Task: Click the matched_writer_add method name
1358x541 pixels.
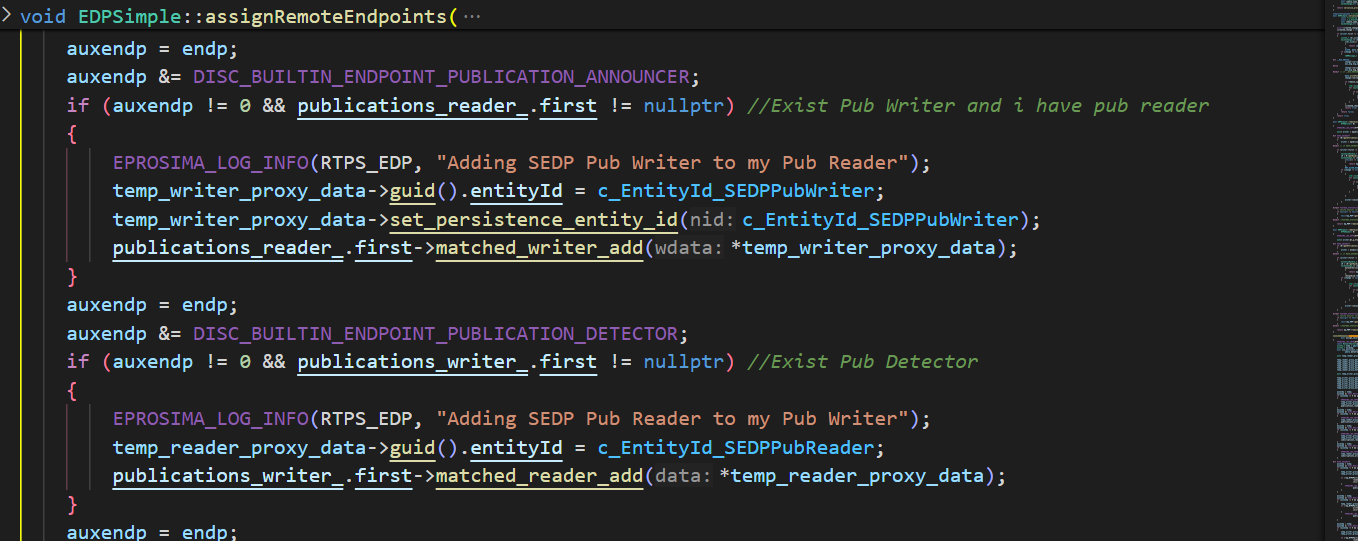Action: [x=539, y=248]
